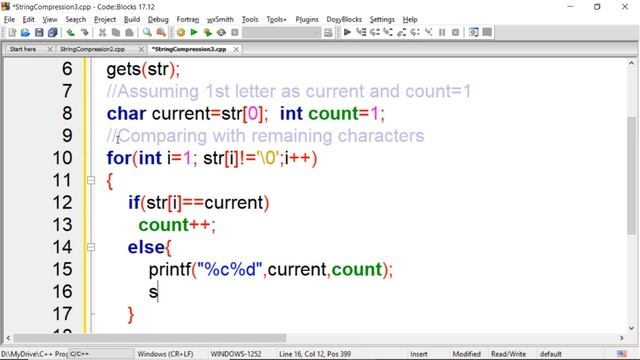Viewport: 640px width, 360px height.
Task: Click the Insert mode status entry
Action: tap(419, 354)
